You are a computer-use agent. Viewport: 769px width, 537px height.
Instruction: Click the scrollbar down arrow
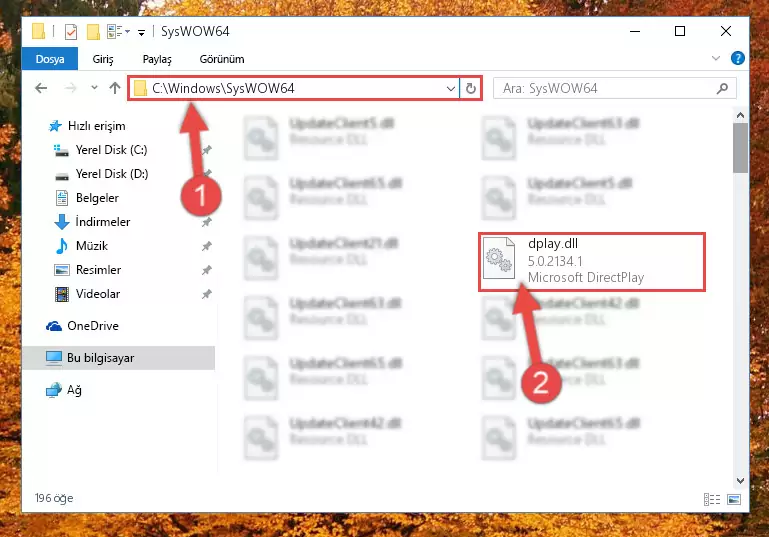pos(740,481)
